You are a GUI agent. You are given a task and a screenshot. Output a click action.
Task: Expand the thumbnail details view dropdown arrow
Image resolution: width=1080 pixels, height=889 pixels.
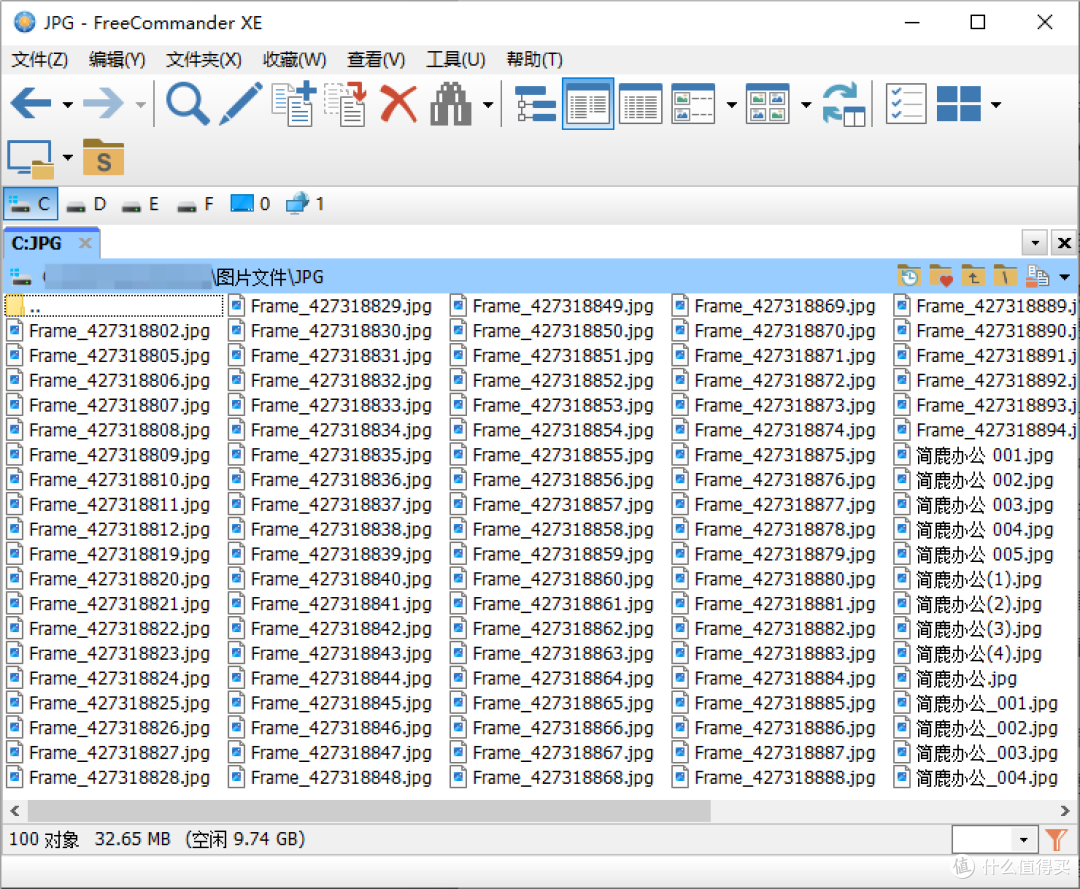coord(731,105)
